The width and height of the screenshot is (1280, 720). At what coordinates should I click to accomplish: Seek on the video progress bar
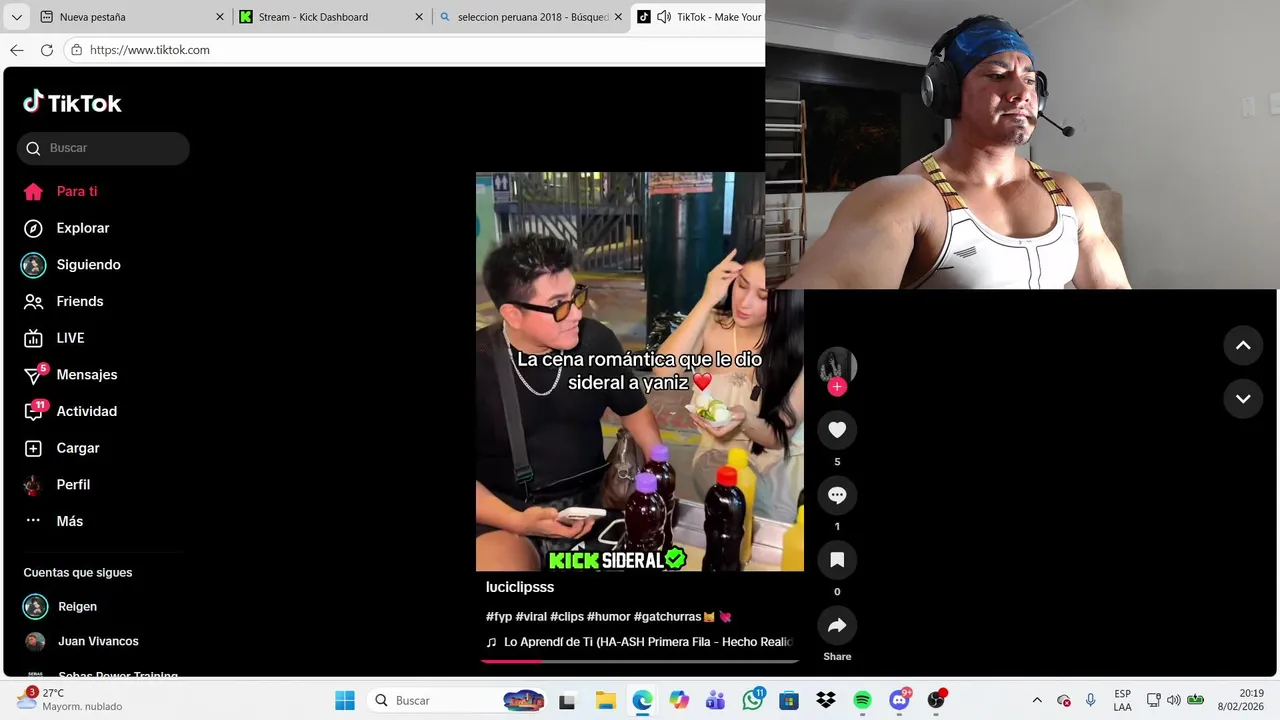640,661
